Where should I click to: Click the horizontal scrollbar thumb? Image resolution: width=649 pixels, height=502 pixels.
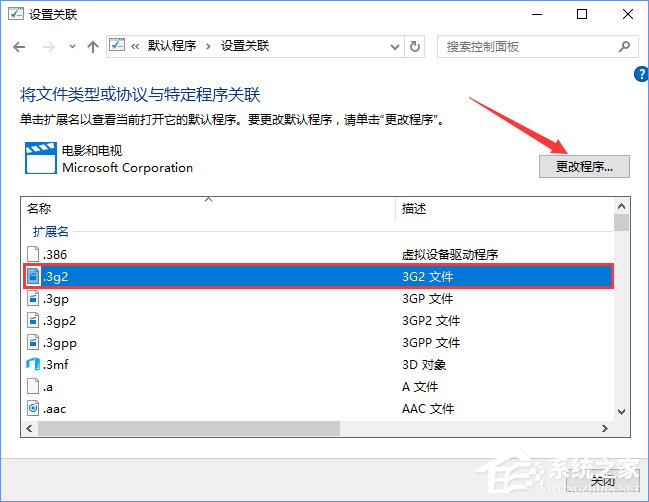pyautogui.click(x=189, y=428)
